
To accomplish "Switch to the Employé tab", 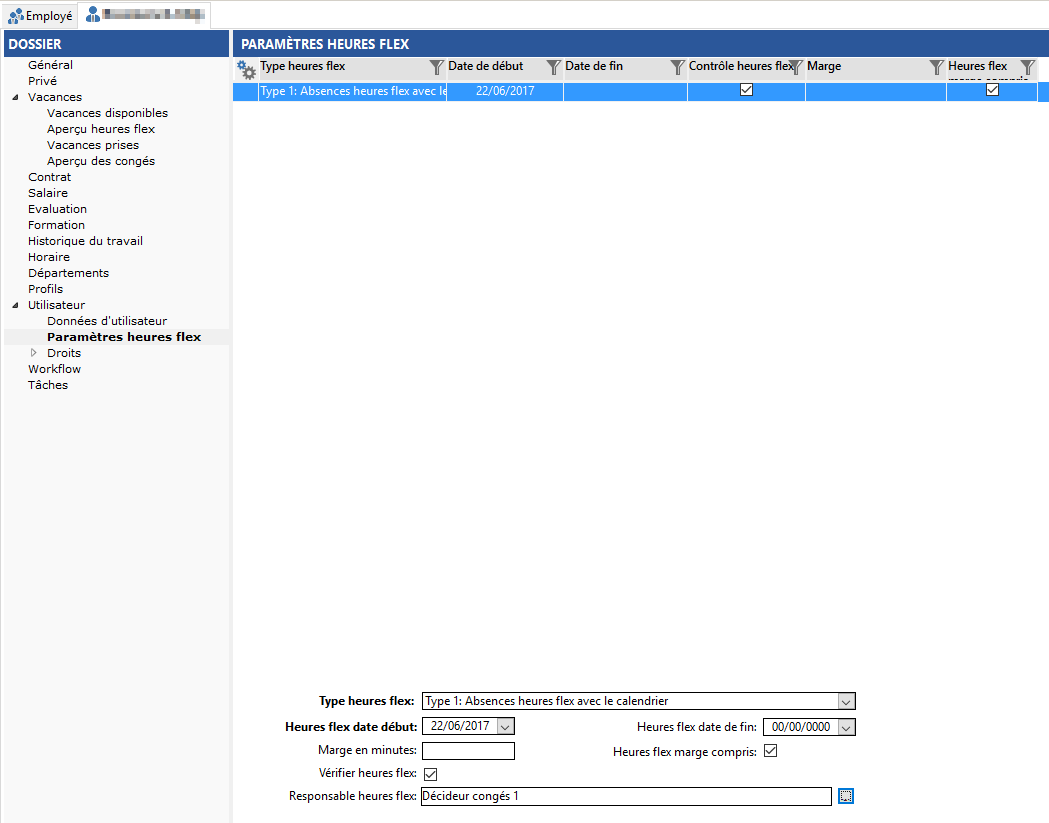I will (x=40, y=16).
